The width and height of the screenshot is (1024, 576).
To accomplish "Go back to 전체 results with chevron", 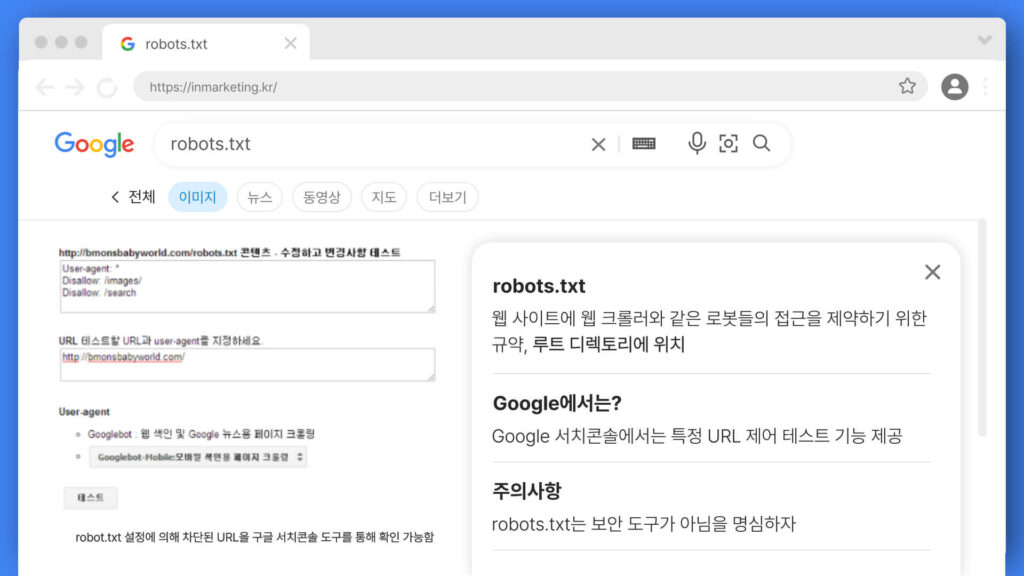I will pyautogui.click(x=133, y=197).
